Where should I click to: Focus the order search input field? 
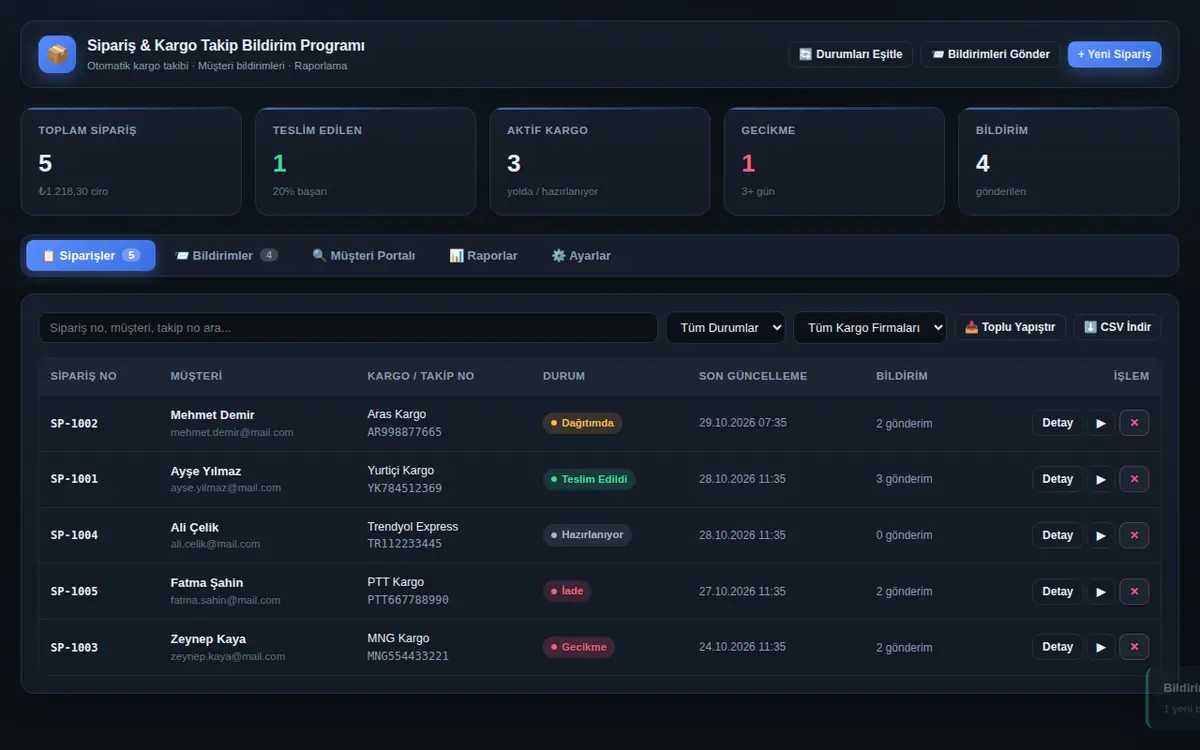point(348,328)
